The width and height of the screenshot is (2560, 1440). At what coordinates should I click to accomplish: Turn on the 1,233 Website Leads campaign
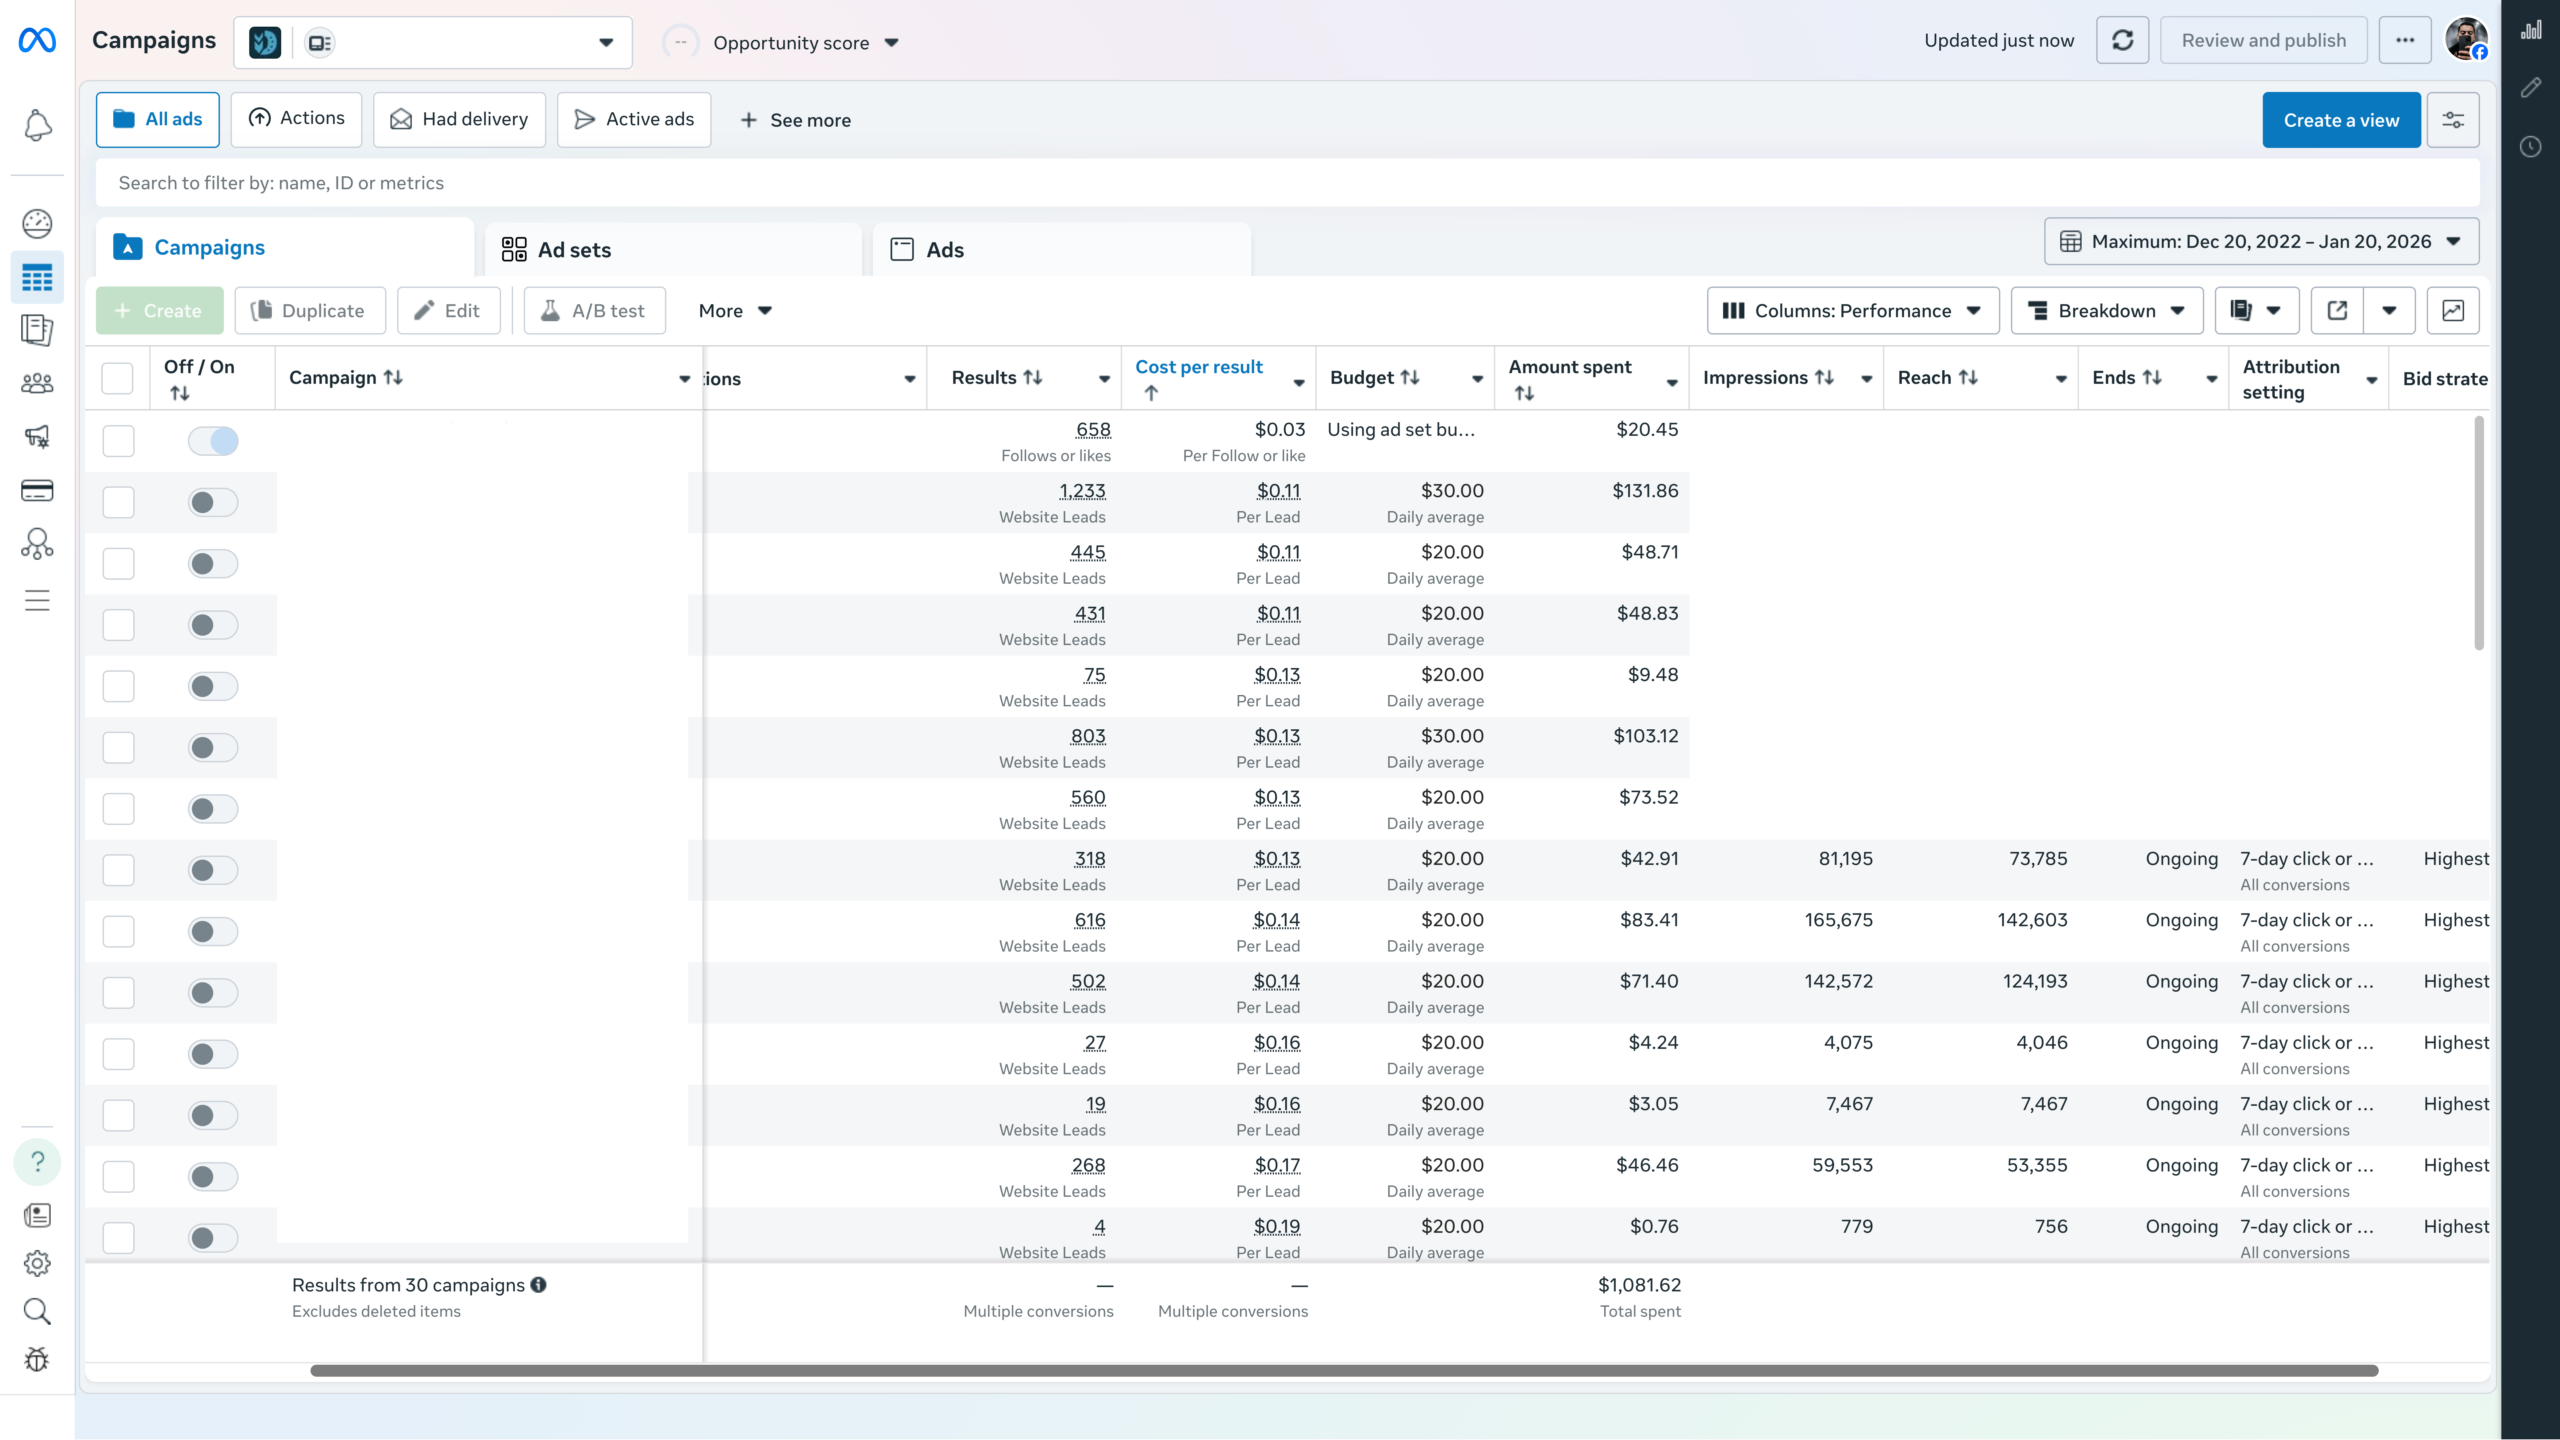[213, 502]
